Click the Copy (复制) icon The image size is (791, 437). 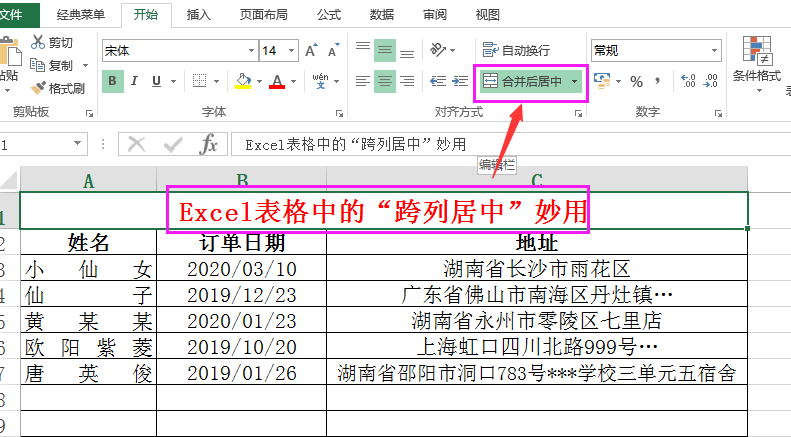[38, 65]
